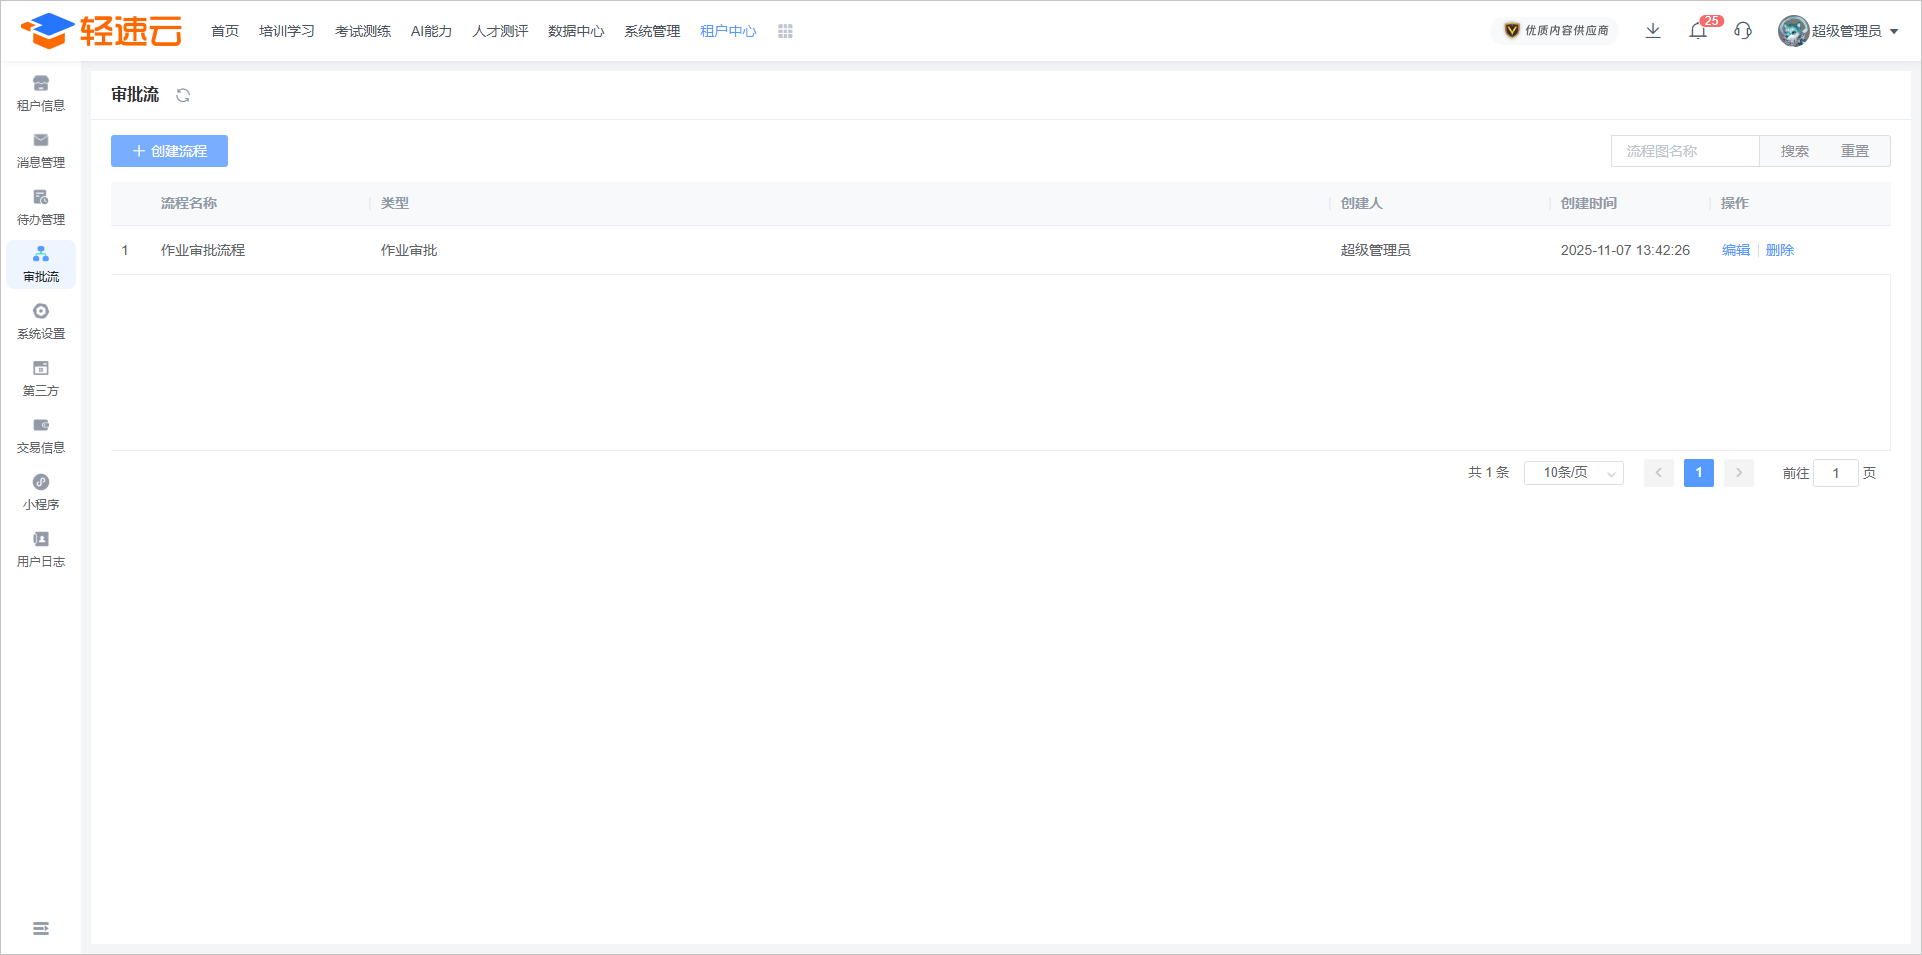Open 系统设置 in the left sidebar
Image resolution: width=1922 pixels, height=955 pixels.
pyautogui.click(x=41, y=321)
